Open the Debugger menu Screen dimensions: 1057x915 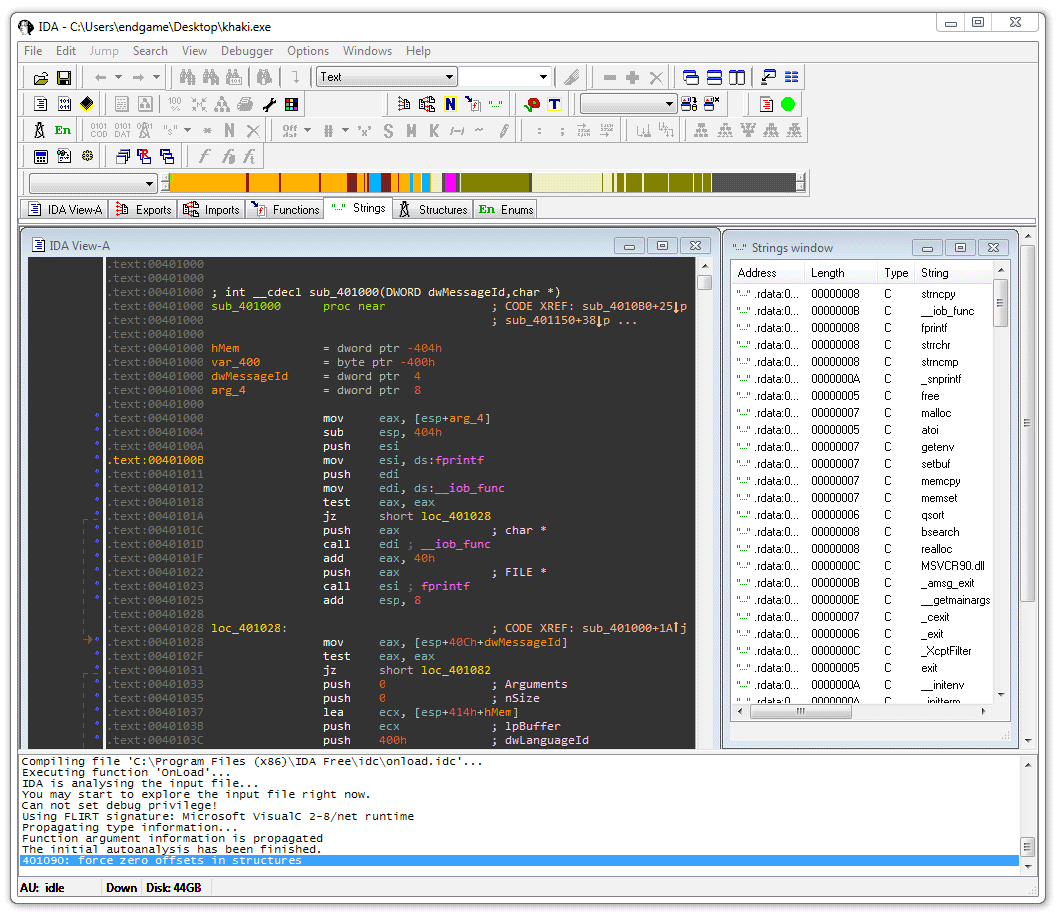pyautogui.click(x=247, y=51)
